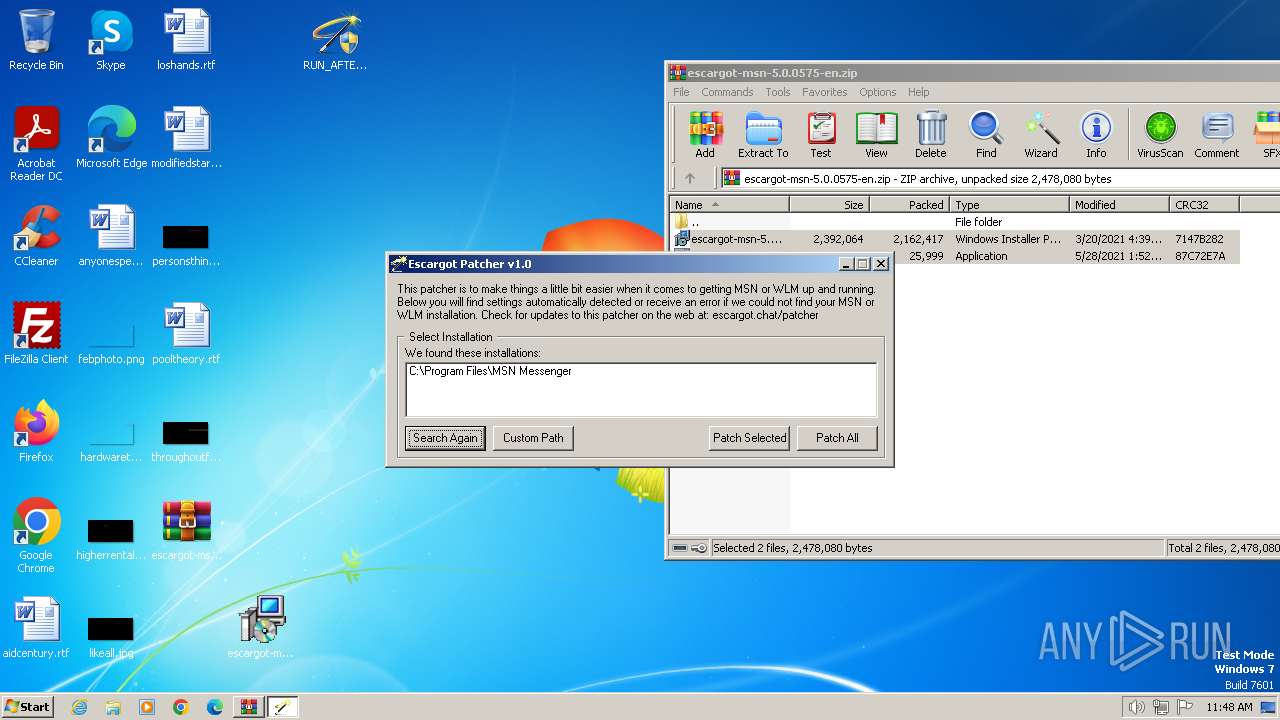Open CCleaner desktop shortcut
Image resolution: width=1280 pixels, height=720 pixels.
[36, 236]
